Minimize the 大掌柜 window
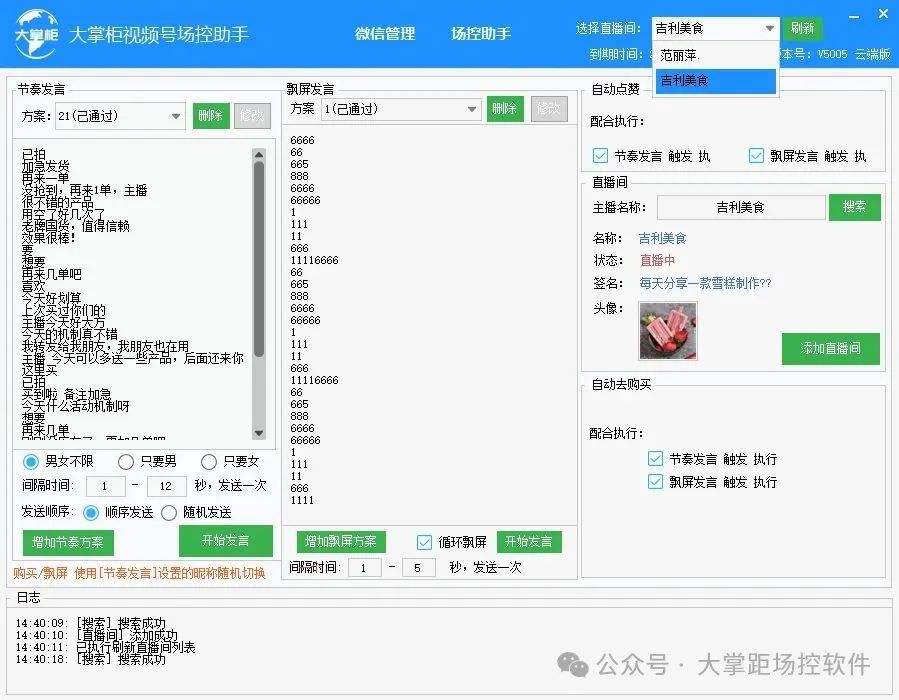899x700 pixels. [x=853, y=15]
